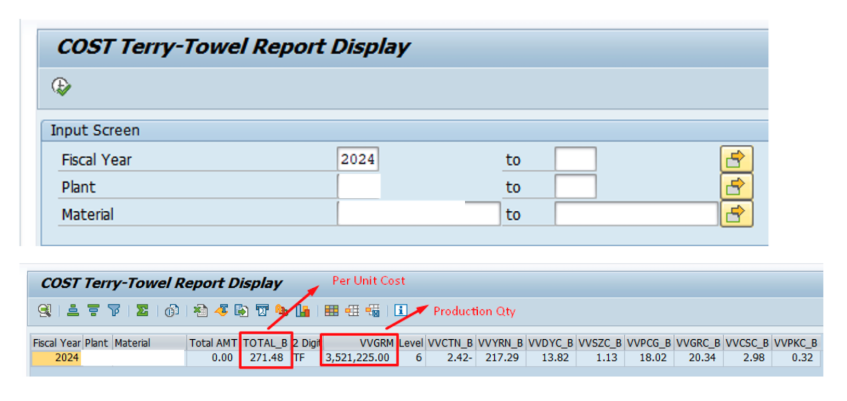The height and width of the screenshot is (401, 847).
Task: Click the Plant to field
Action: tap(575, 186)
